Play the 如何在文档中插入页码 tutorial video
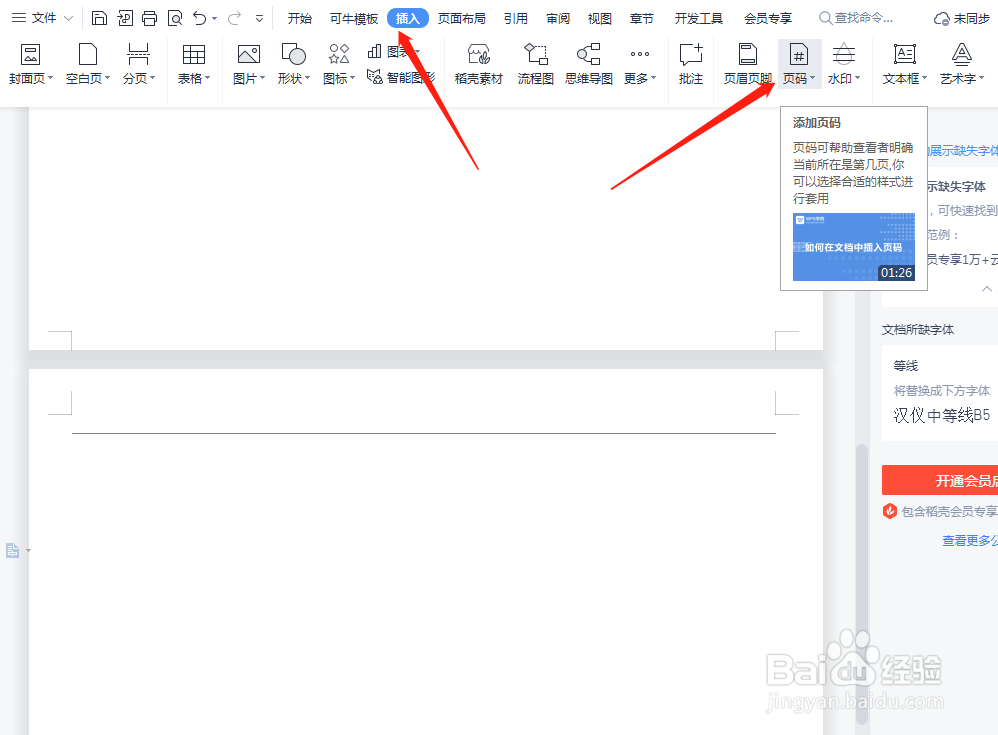The image size is (998, 735). coord(854,247)
